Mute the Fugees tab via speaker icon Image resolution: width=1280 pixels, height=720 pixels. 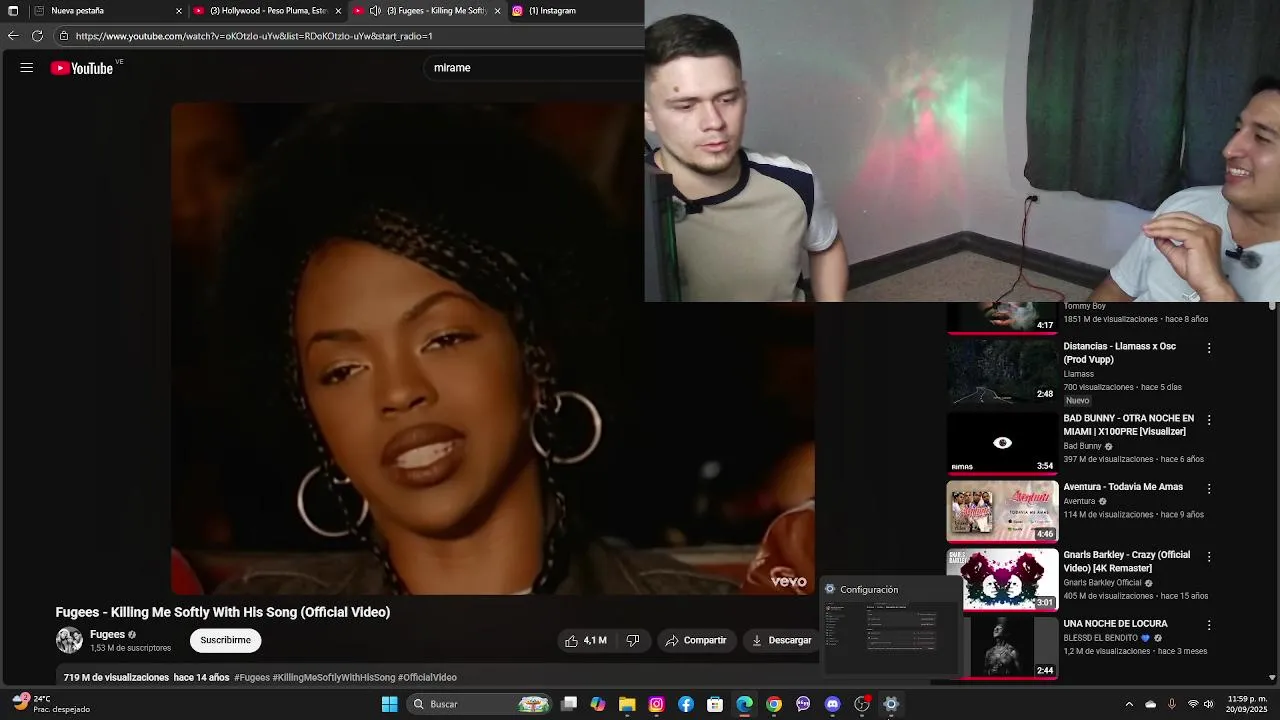click(x=375, y=11)
